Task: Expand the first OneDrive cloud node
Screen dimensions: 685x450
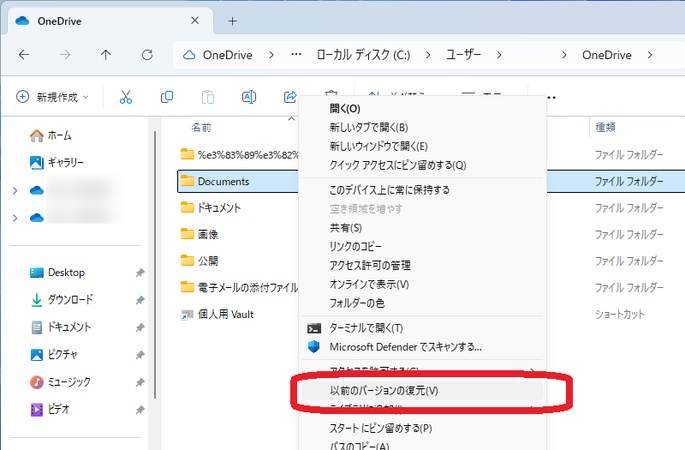Action: 15,190
